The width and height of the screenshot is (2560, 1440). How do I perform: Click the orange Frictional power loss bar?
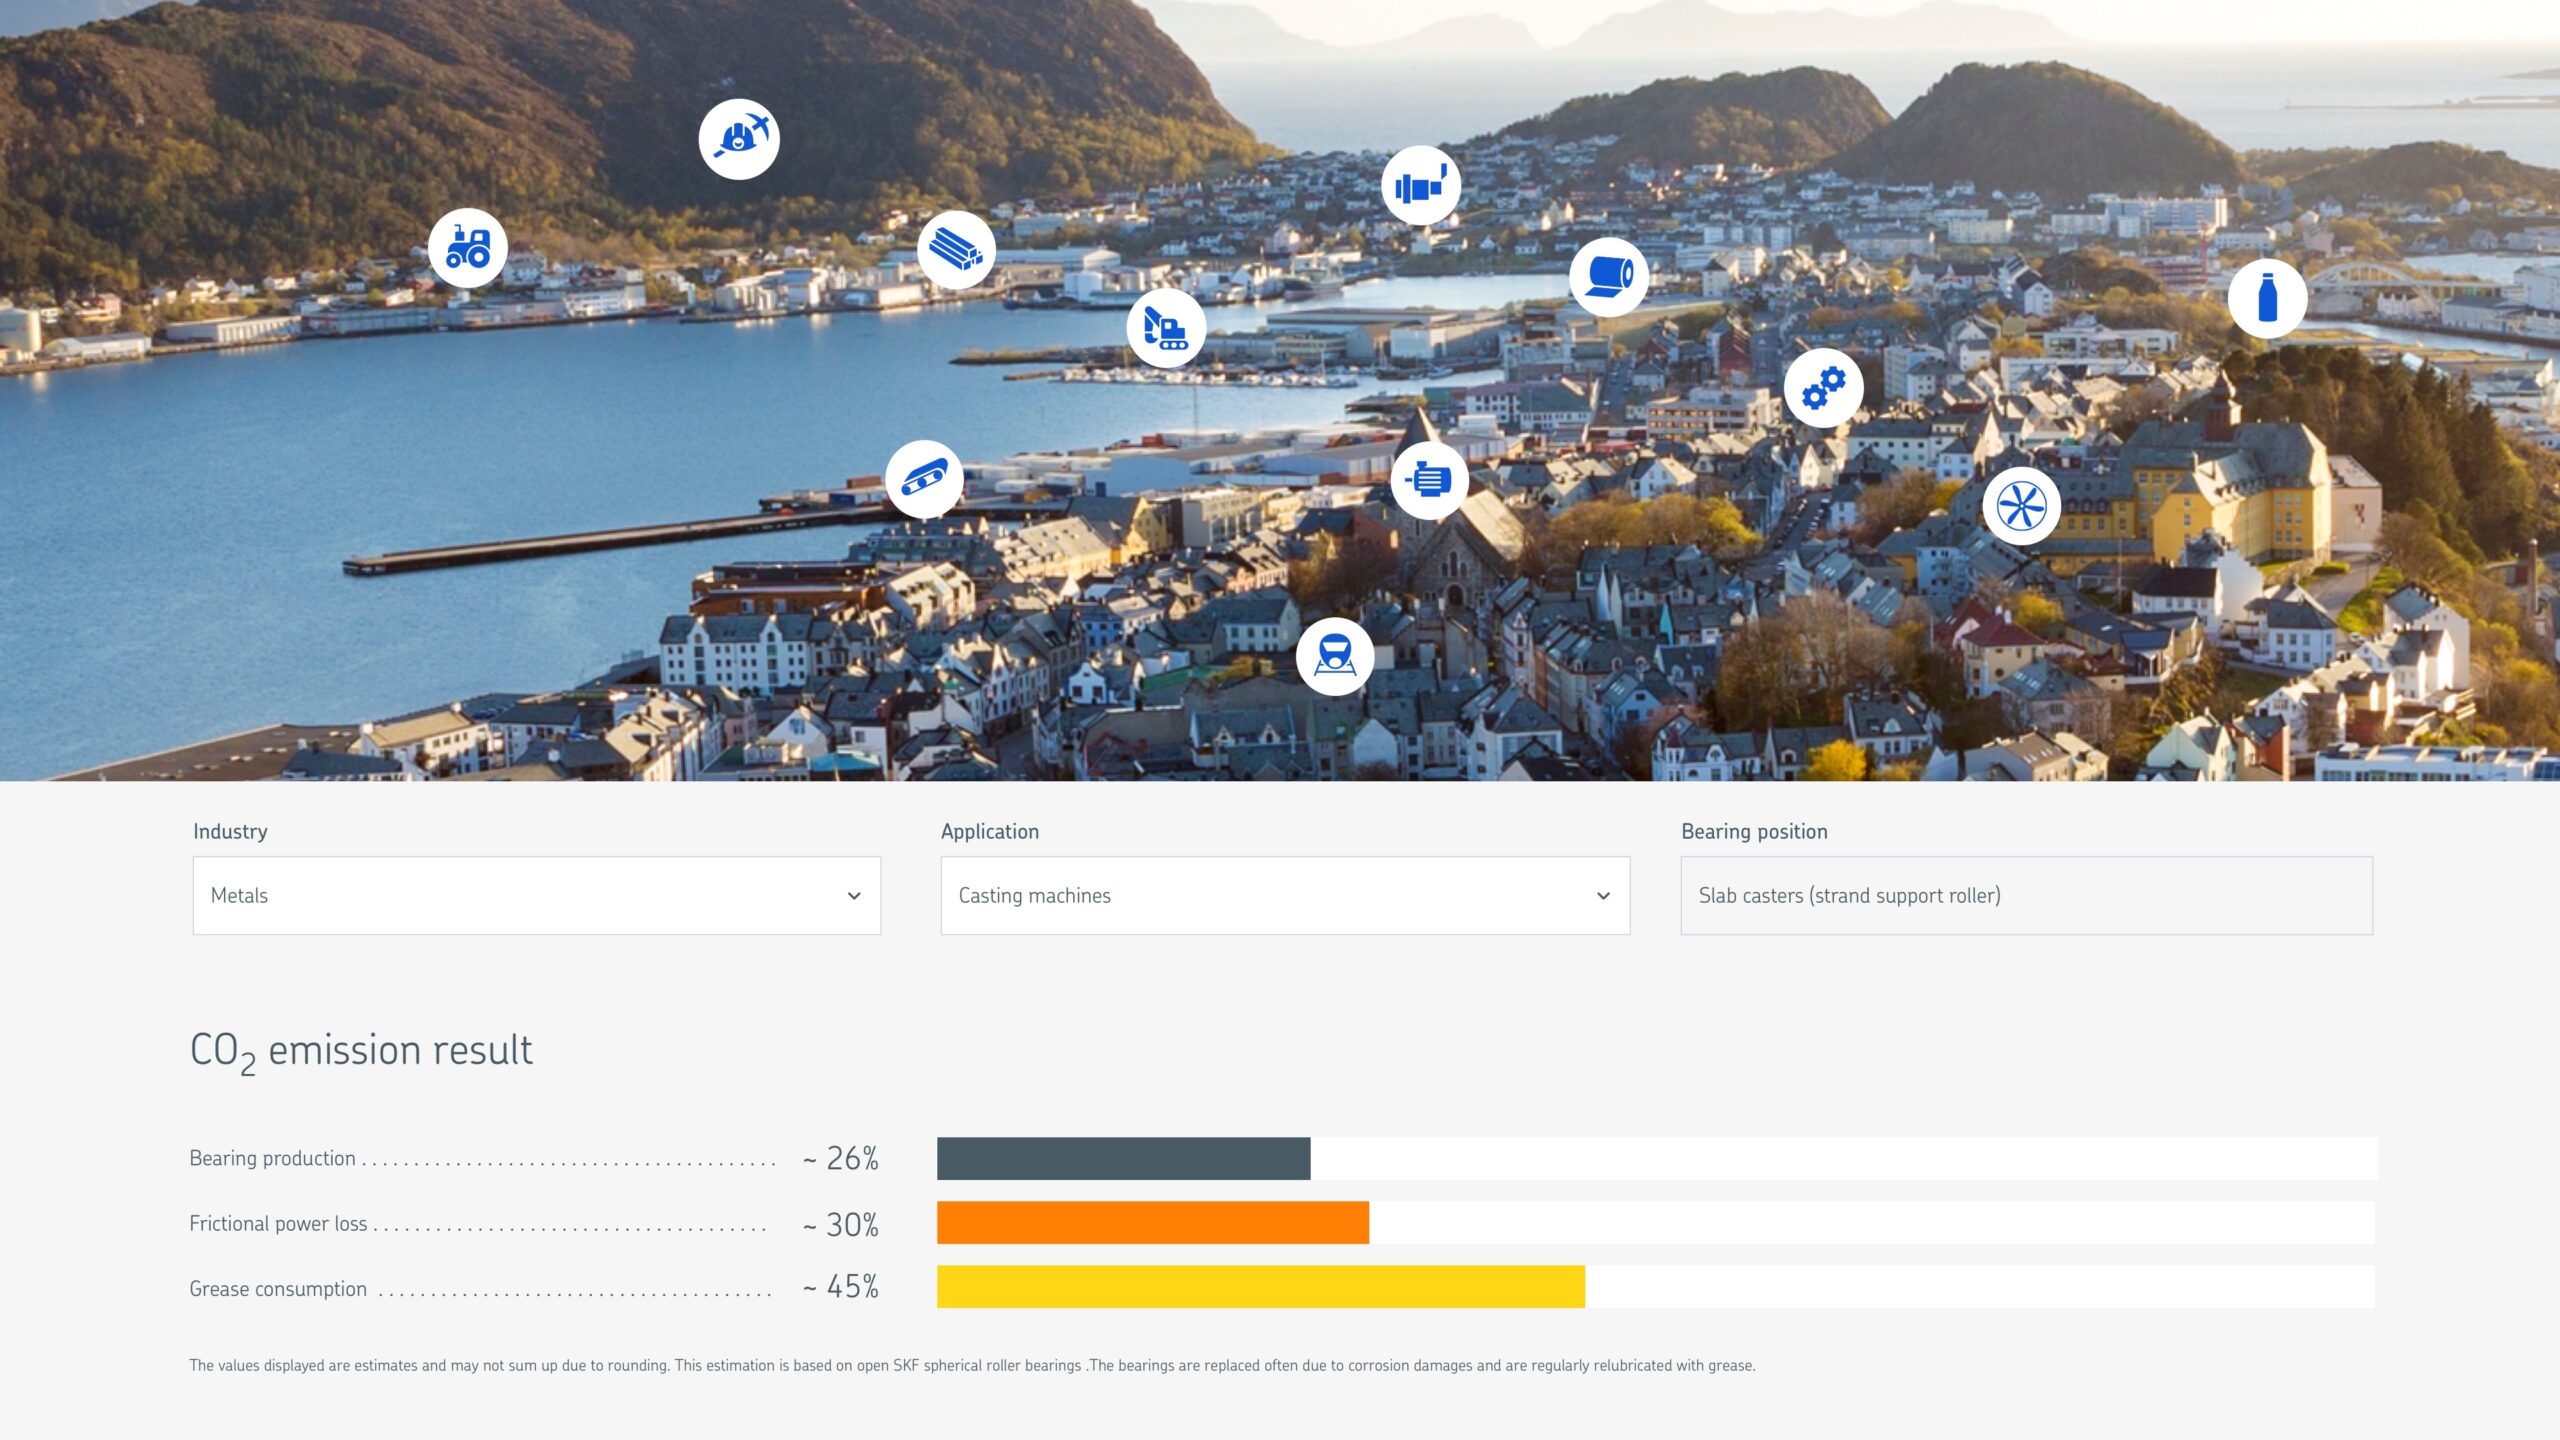click(x=1152, y=1223)
